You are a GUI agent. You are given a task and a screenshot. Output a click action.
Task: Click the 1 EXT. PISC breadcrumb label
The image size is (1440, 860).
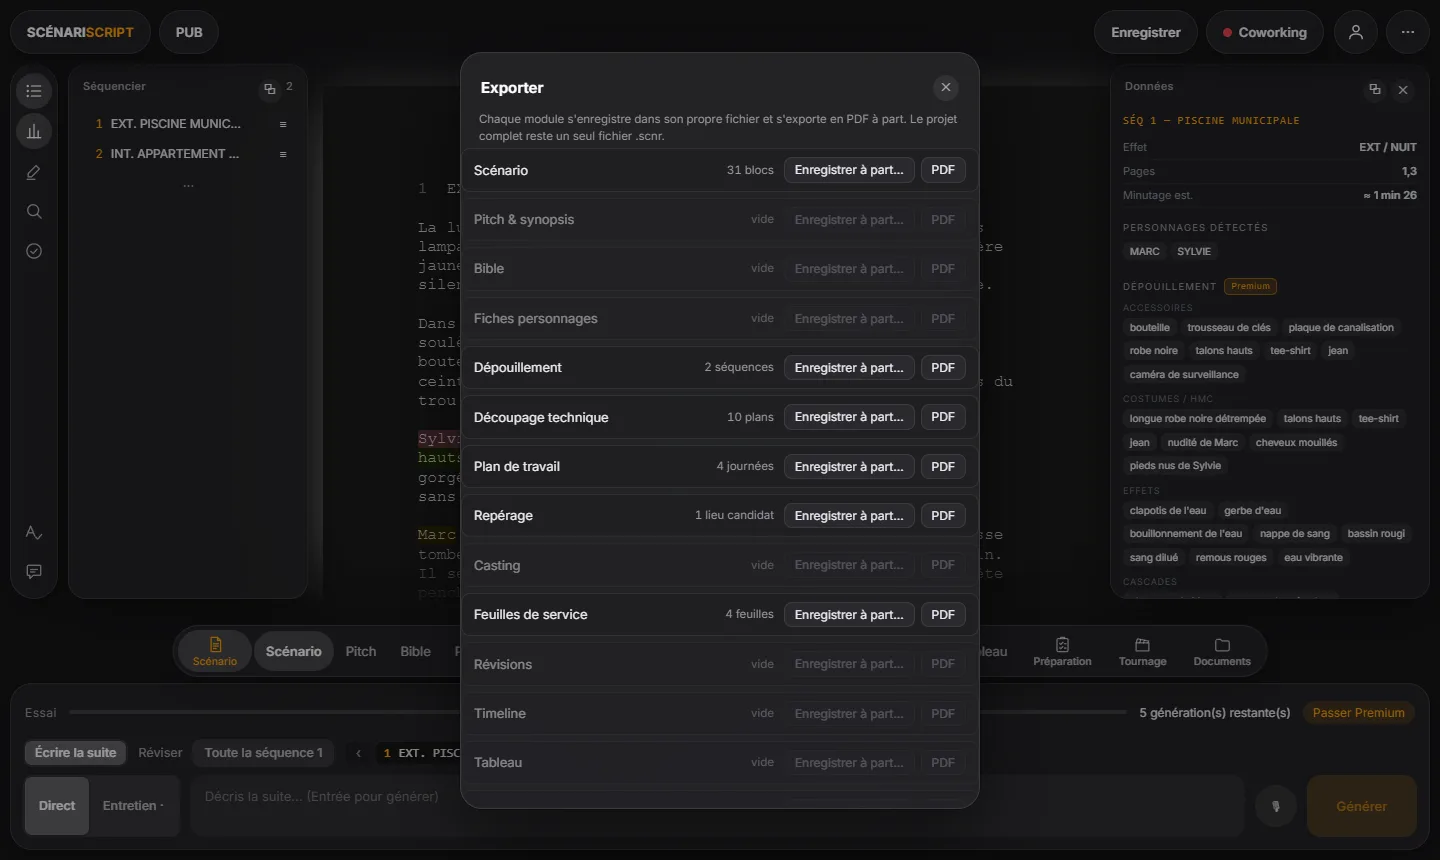(x=421, y=753)
